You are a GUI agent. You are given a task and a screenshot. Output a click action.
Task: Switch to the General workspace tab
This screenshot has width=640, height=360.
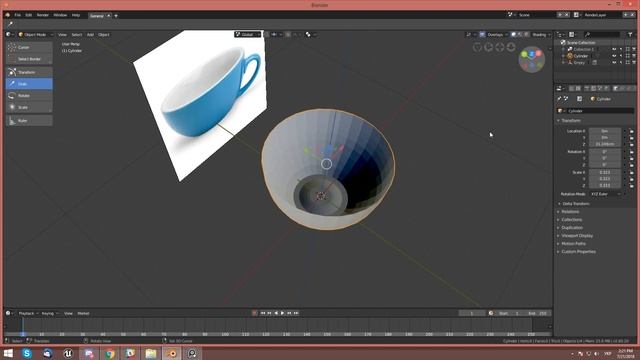[97, 16]
